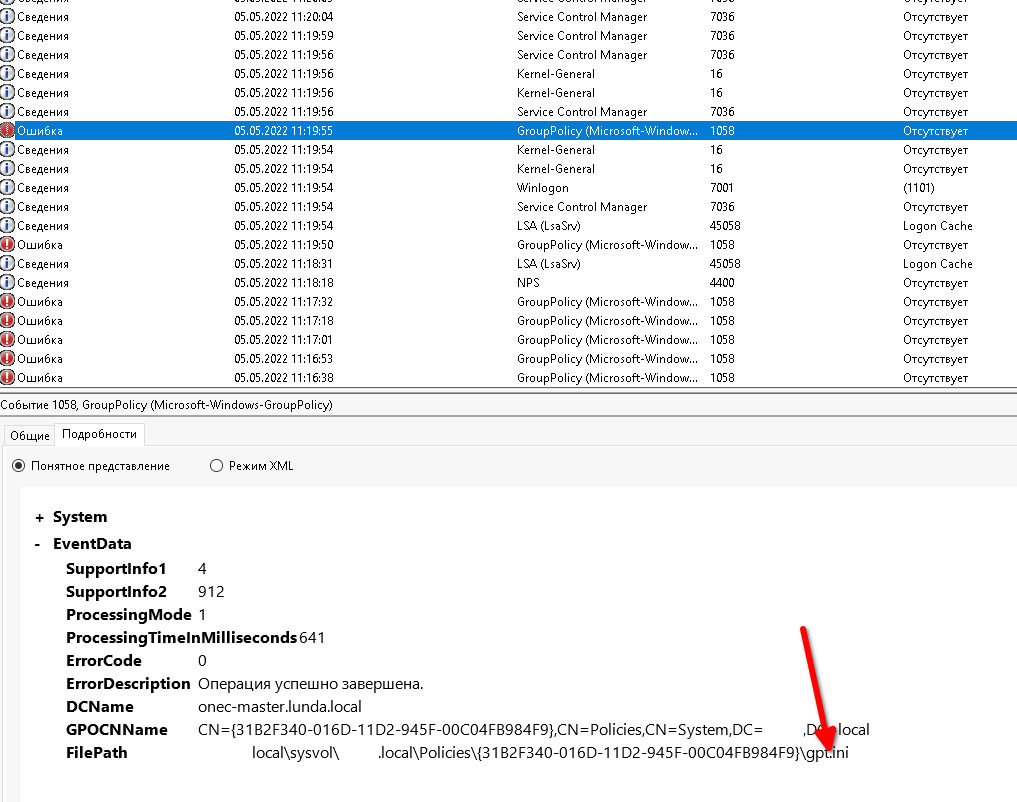Click the 'ErrorDescription' field label

click(128, 684)
